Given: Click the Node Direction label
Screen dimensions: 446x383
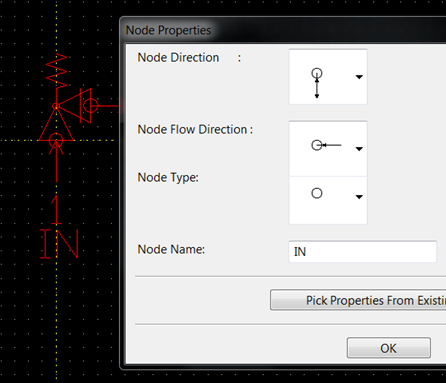Looking at the screenshot, I should coord(178,57).
